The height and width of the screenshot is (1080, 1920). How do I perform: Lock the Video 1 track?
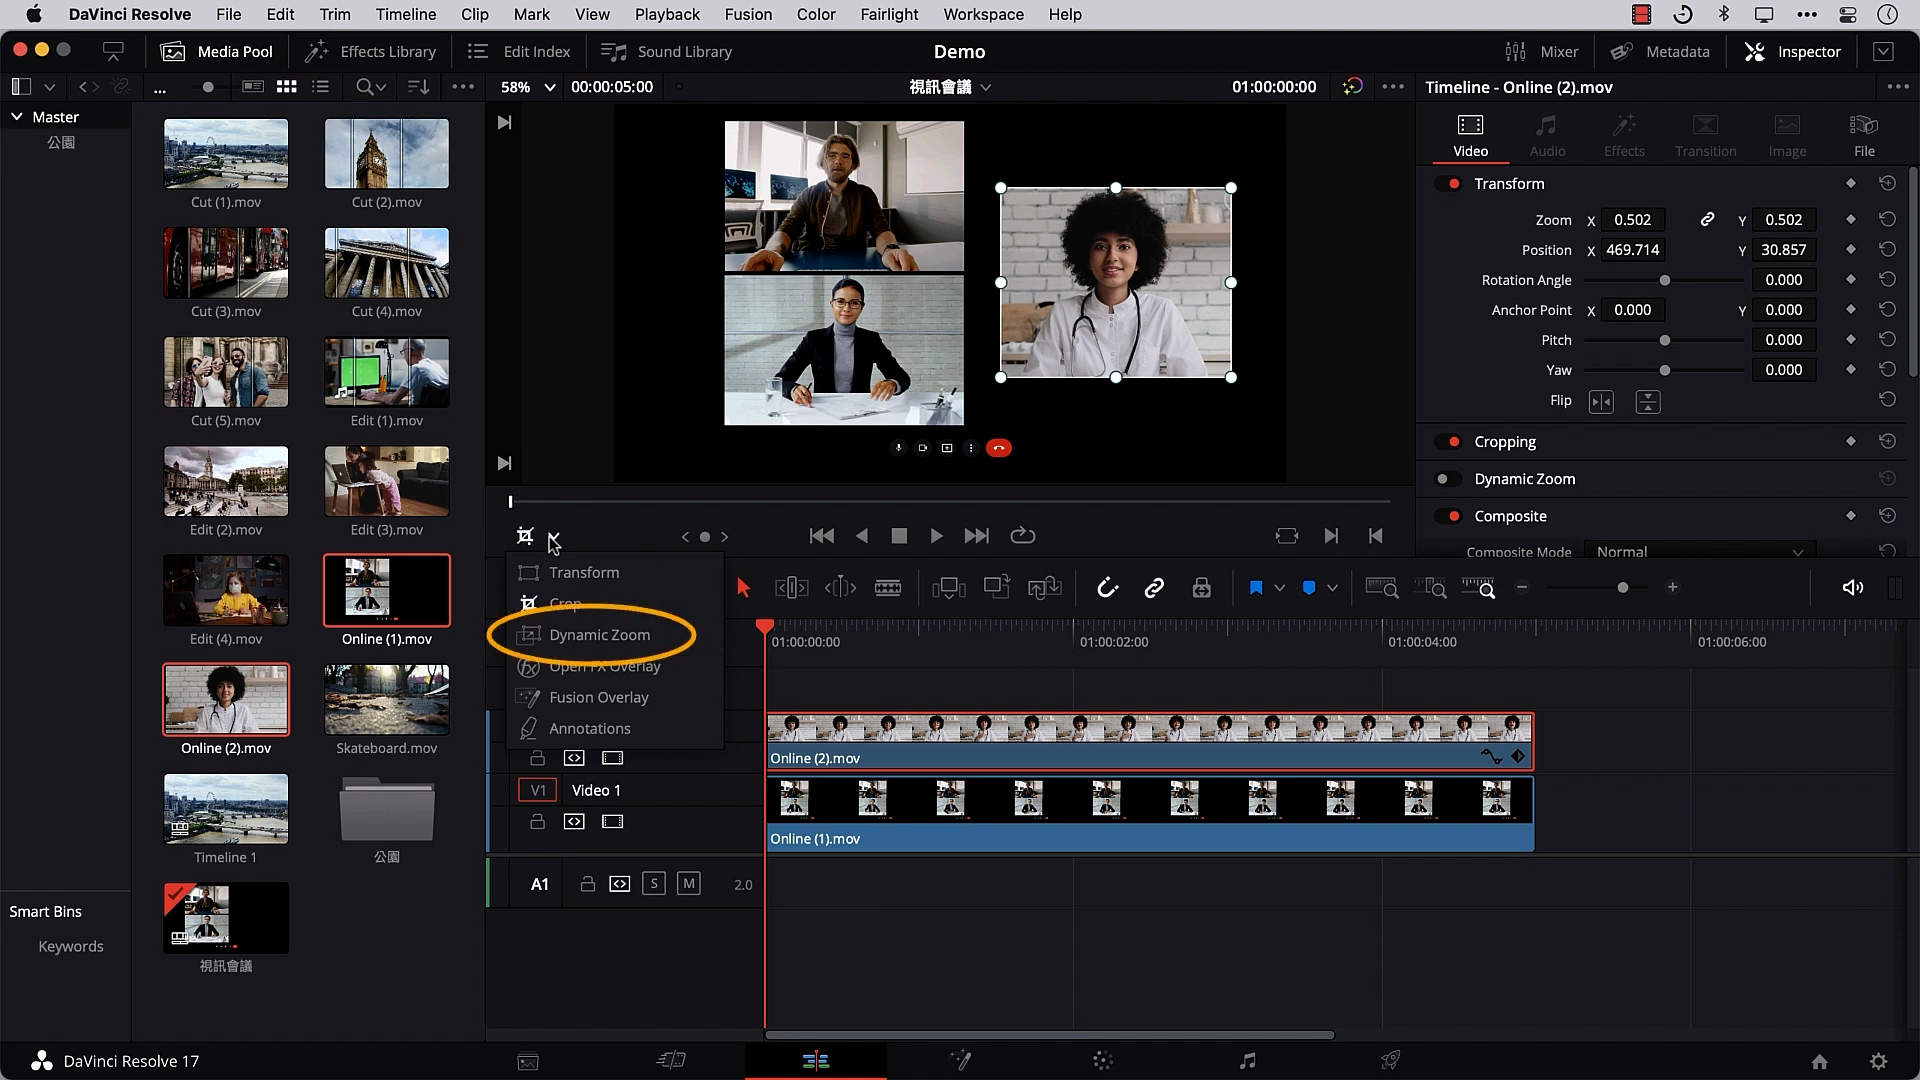pos(538,821)
